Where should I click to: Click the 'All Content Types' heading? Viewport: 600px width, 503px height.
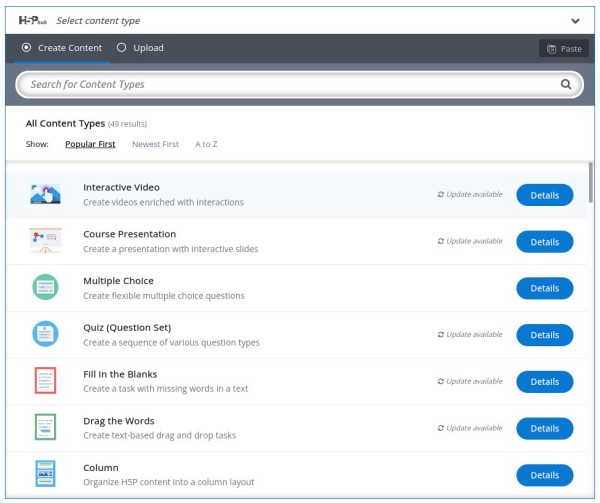pos(65,124)
